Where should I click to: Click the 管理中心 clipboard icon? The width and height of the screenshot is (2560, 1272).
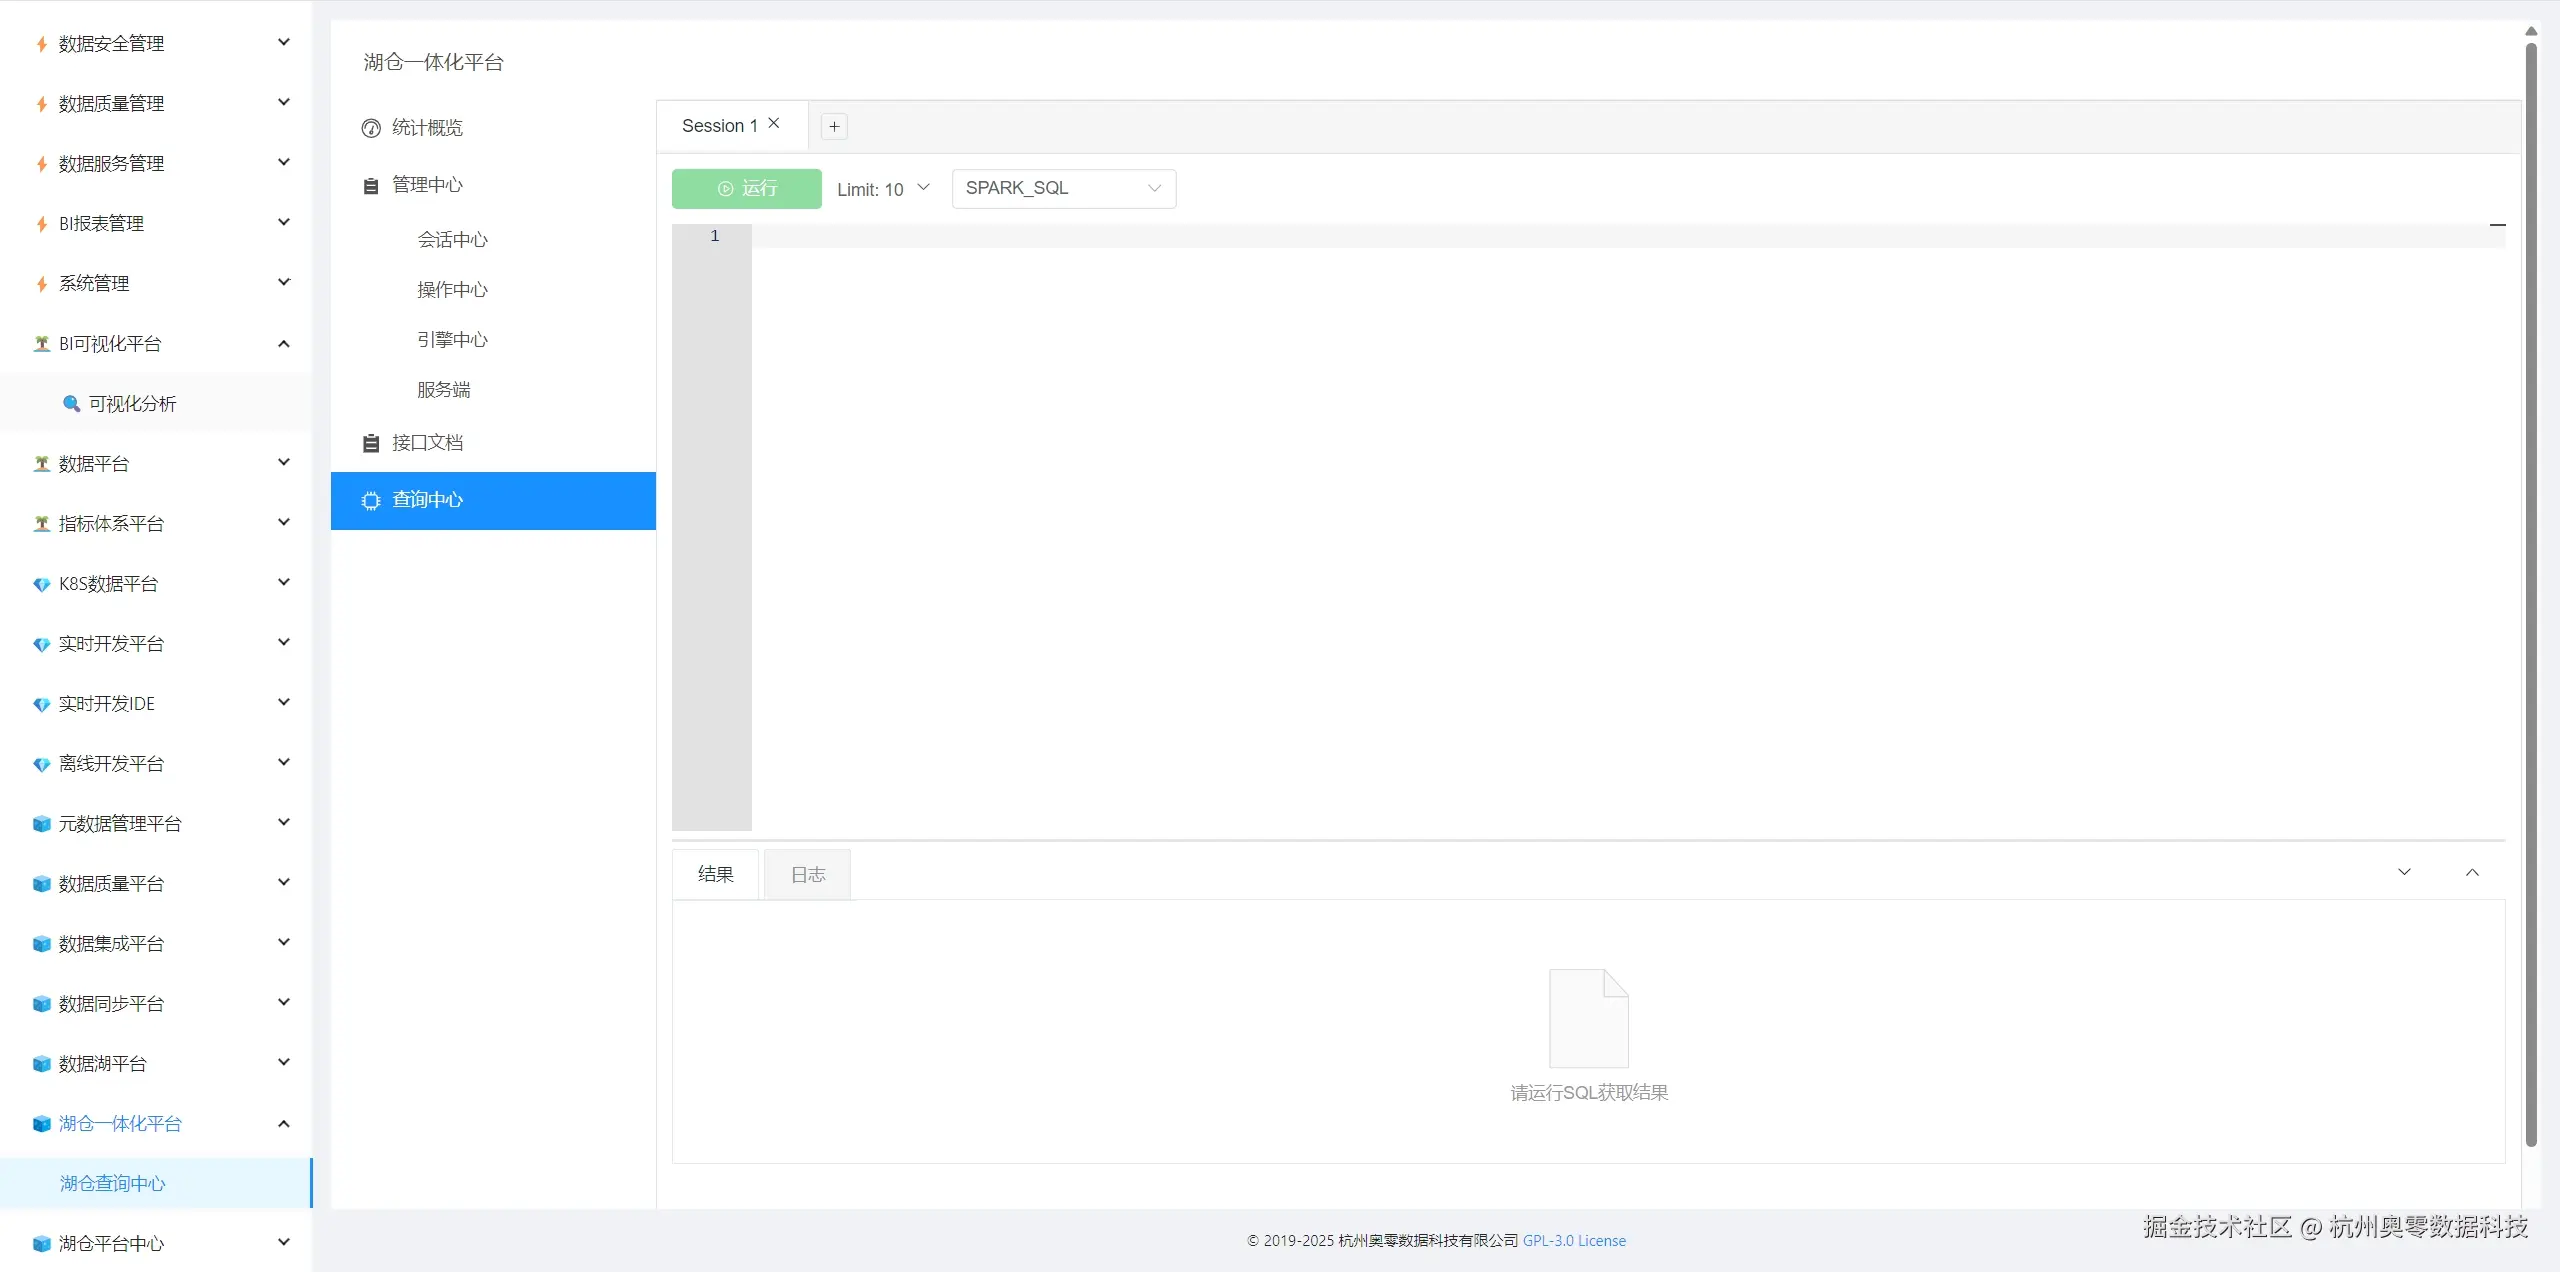(371, 186)
